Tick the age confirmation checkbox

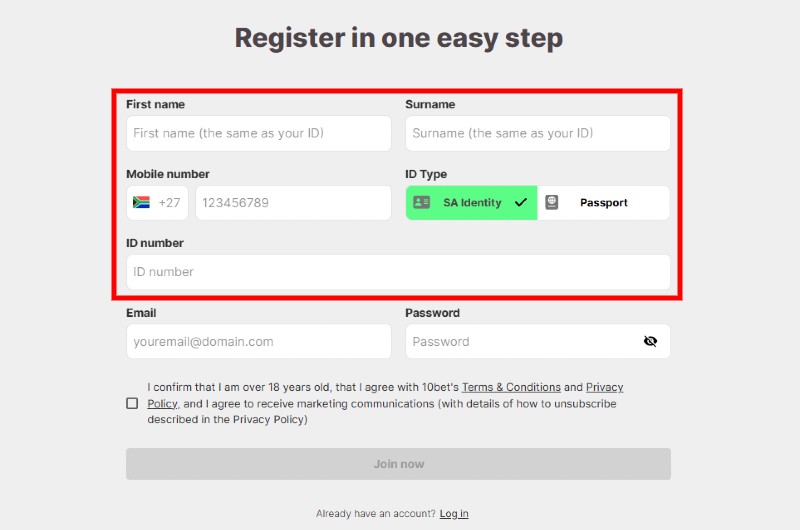pyautogui.click(x=132, y=403)
